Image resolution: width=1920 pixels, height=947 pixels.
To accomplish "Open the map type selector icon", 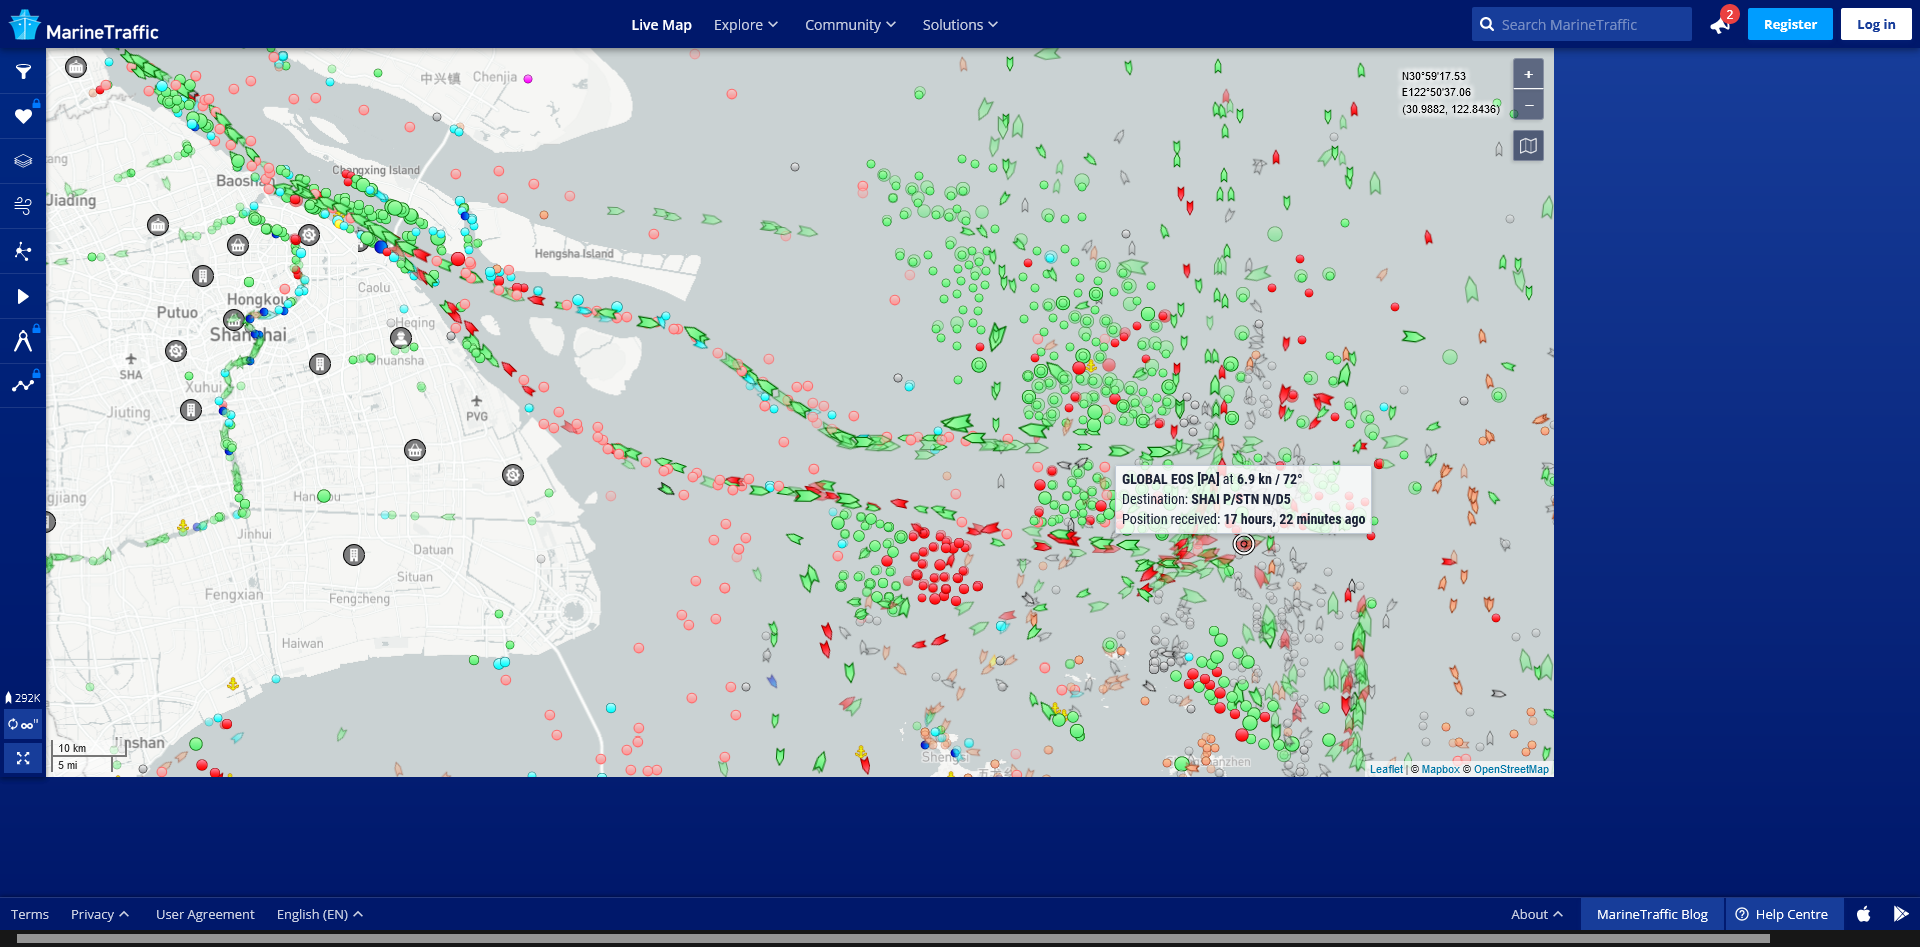I will 1528,146.
